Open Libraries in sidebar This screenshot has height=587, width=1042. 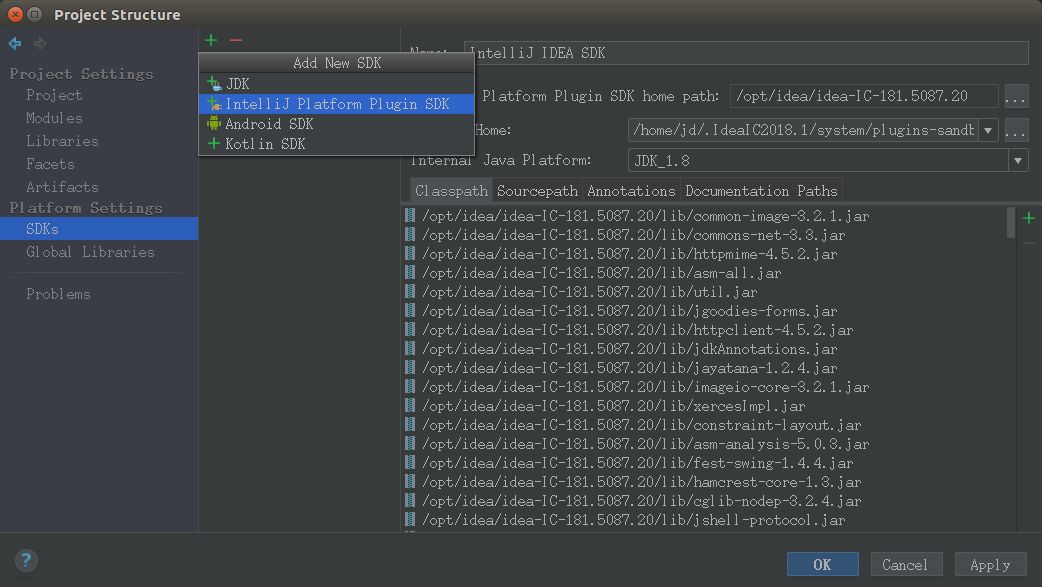point(62,141)
